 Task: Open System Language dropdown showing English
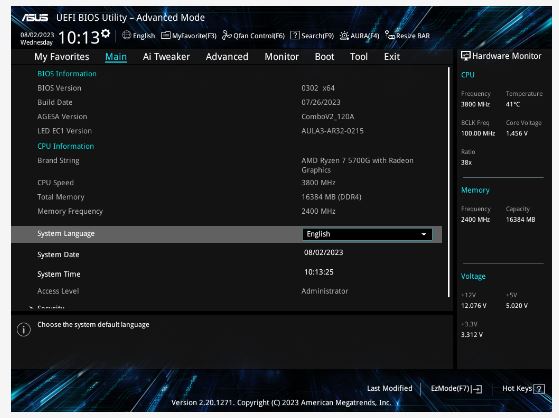point(367,234)
